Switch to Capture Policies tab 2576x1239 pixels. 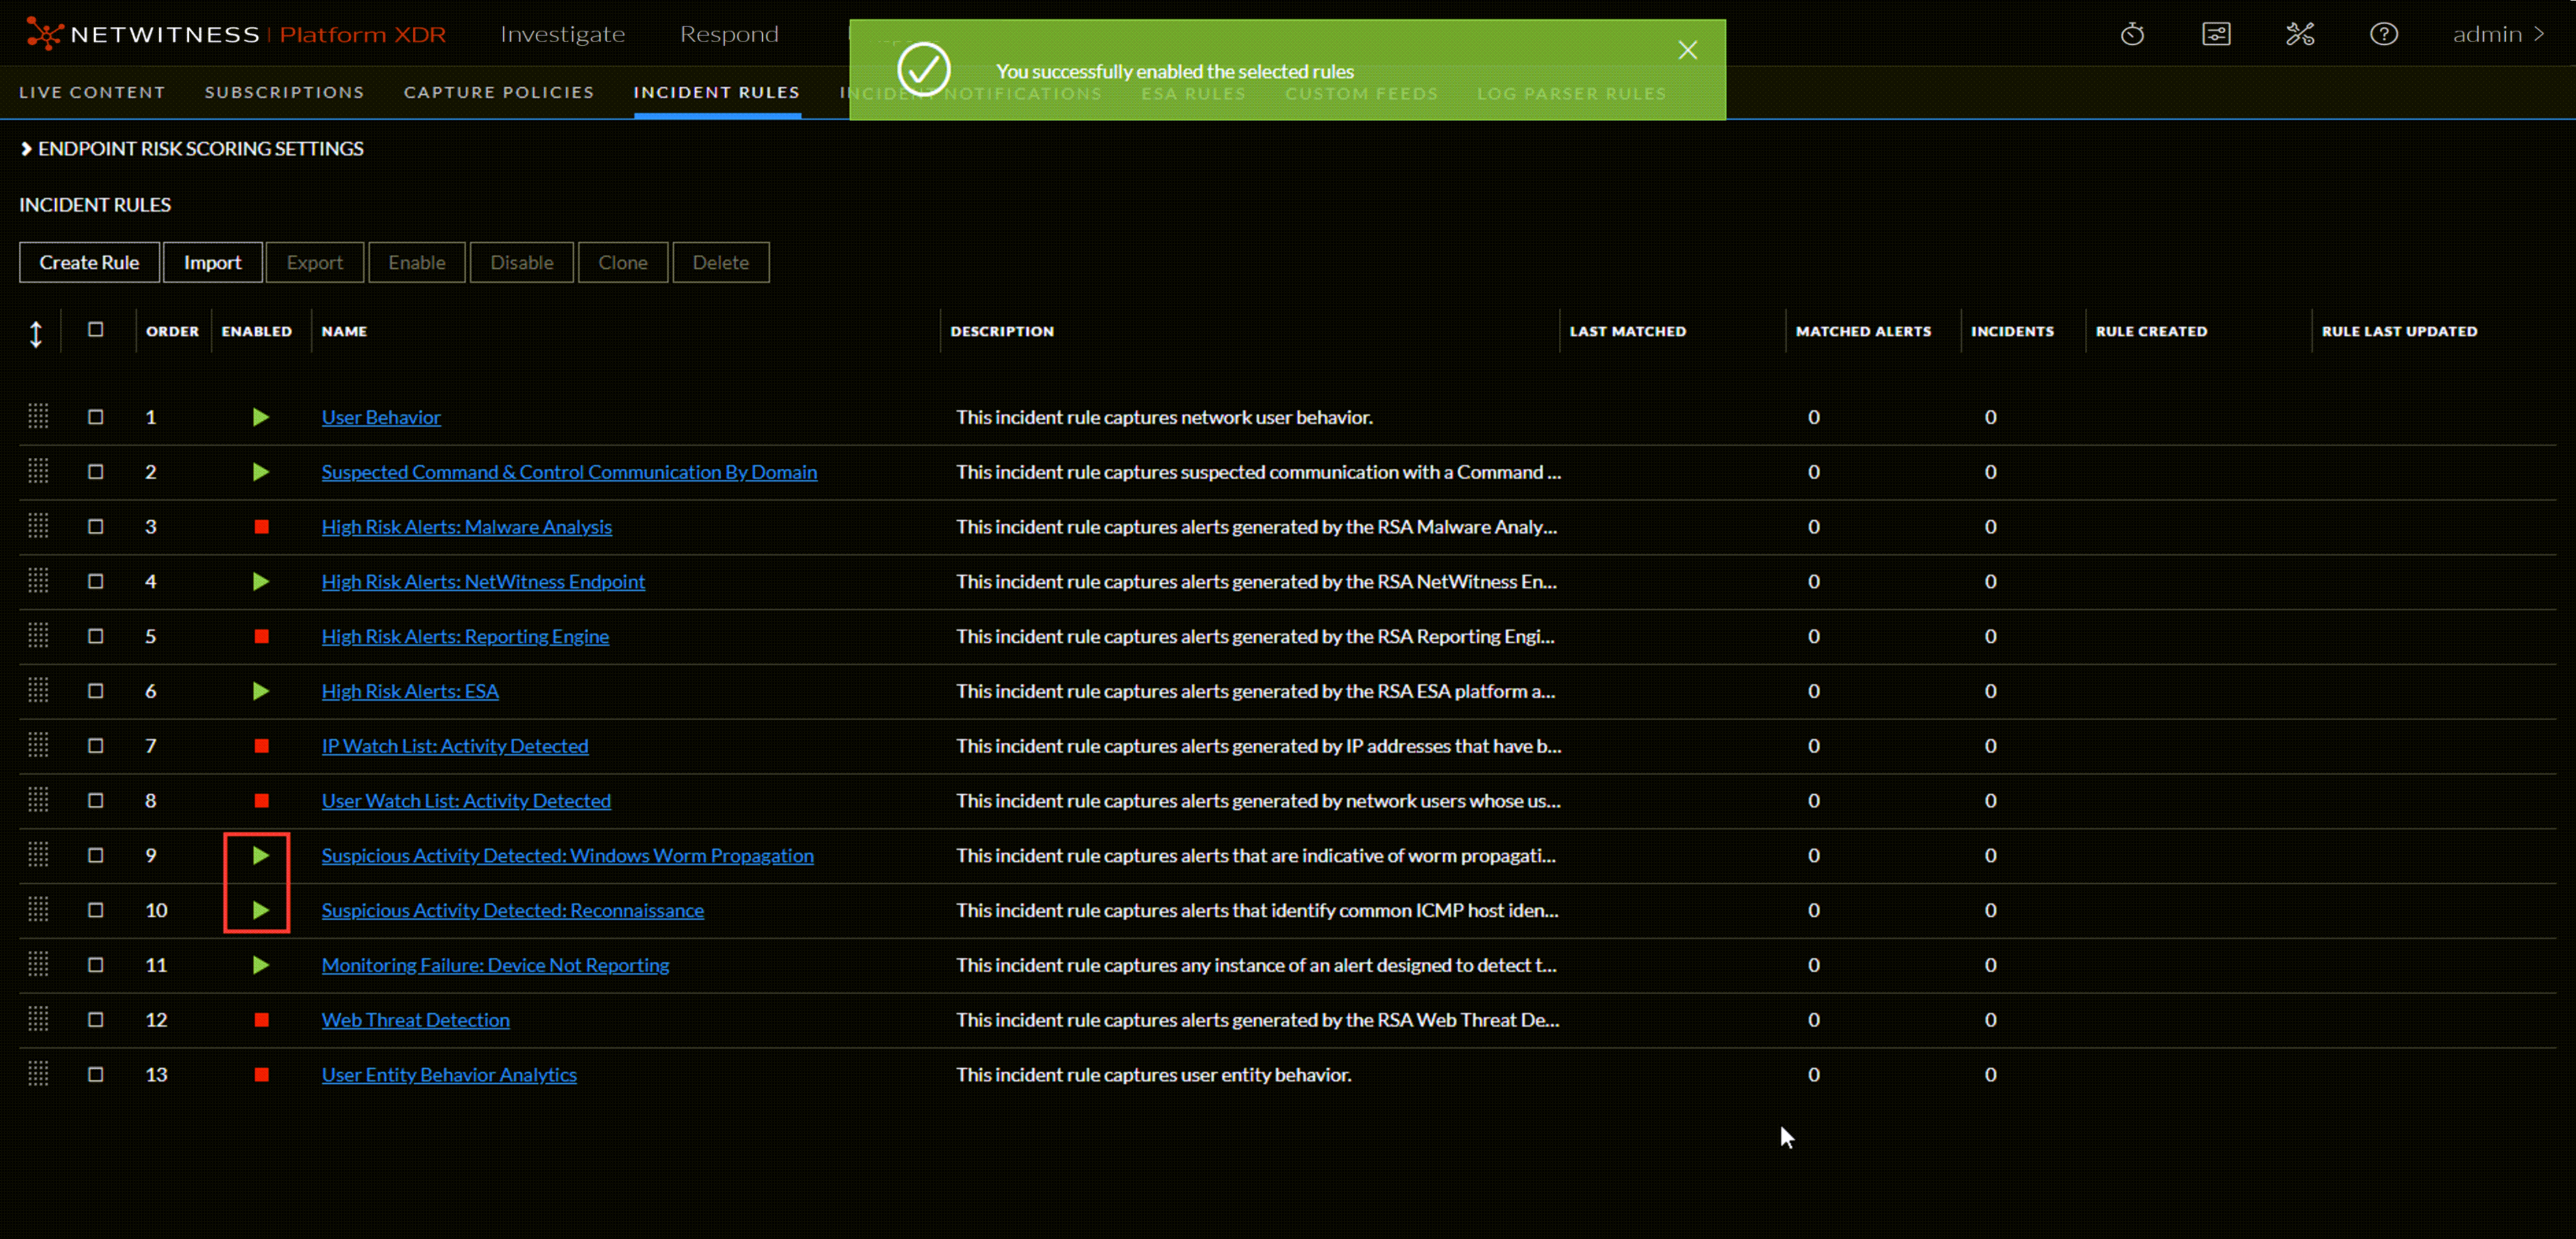(498, 92)
